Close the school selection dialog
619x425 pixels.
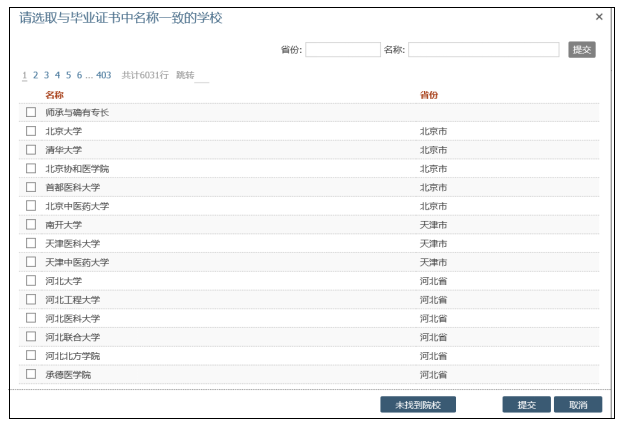coord(599,17)
